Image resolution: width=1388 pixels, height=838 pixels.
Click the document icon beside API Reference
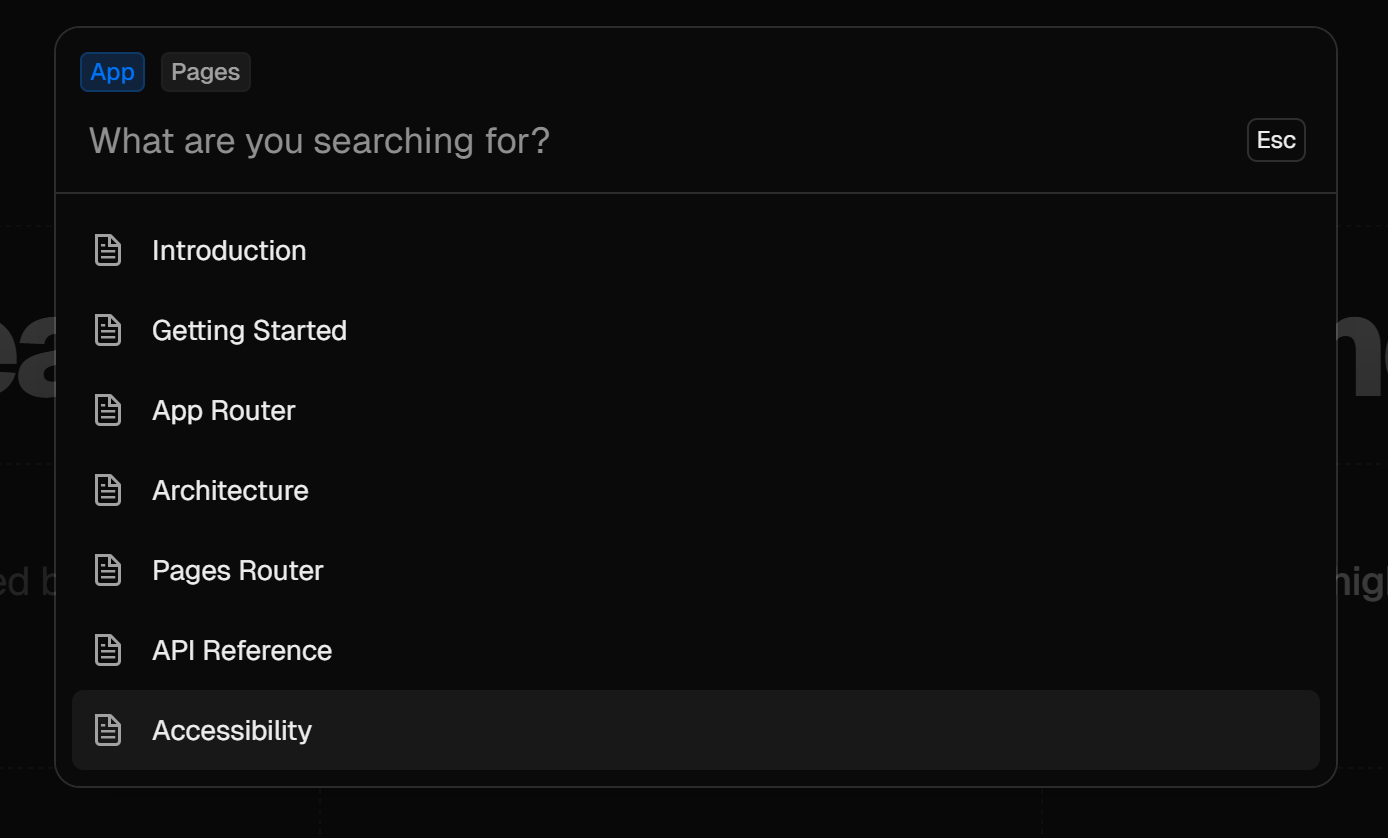click(x=108, y=650)
